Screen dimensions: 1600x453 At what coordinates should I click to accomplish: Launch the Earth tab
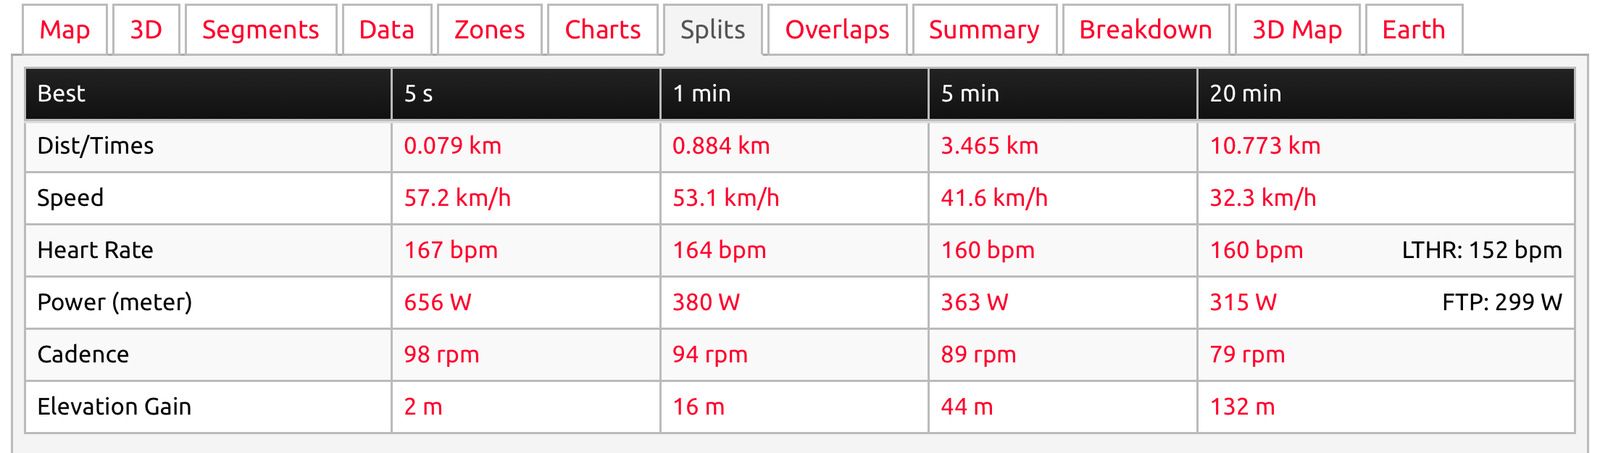[1413, 30]
